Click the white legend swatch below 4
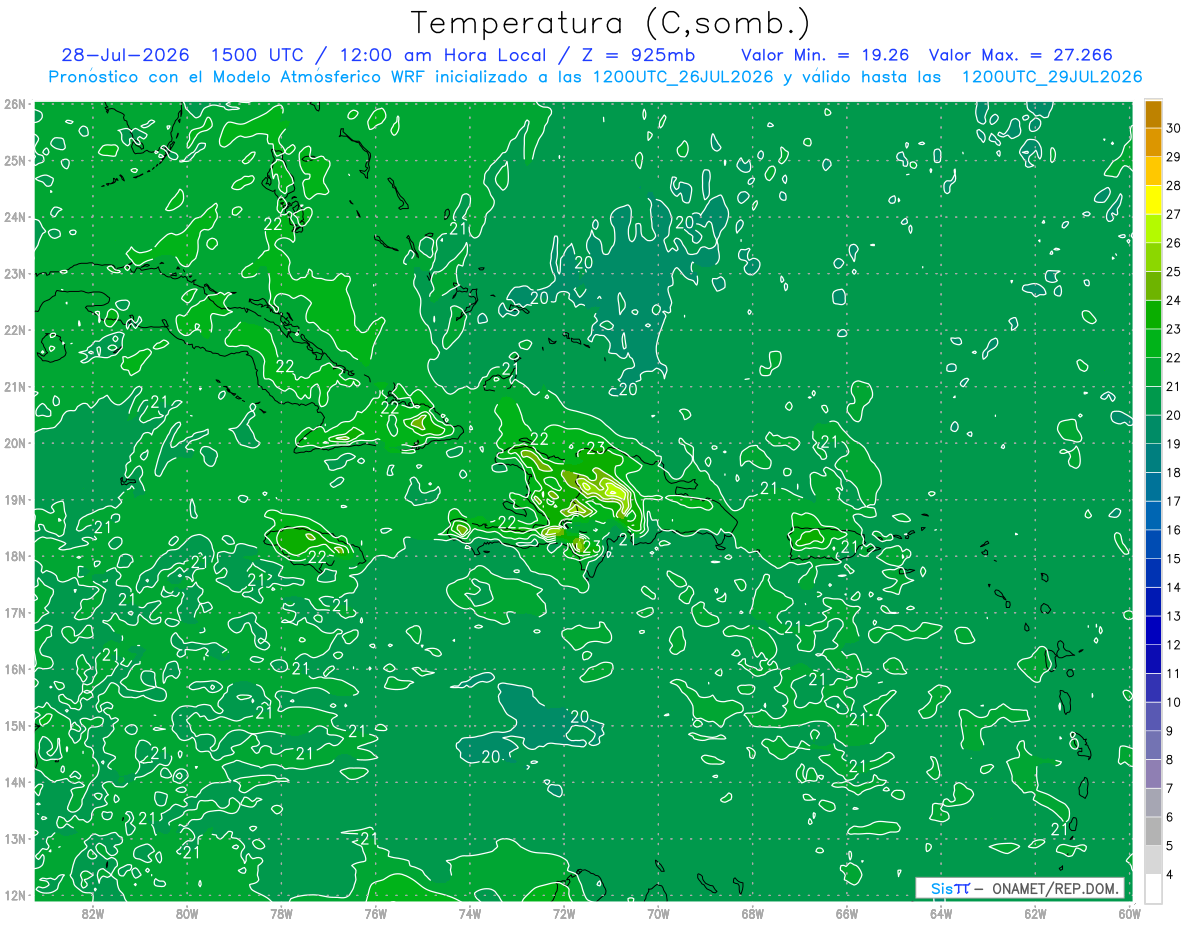This screenshot has height=927, width=1200. pos(1153,888)
